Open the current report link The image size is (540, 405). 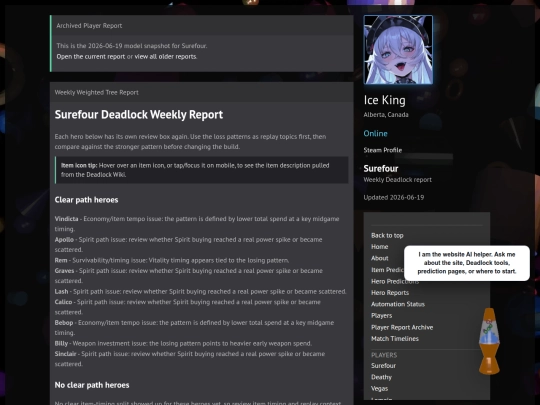click(91, 56)
